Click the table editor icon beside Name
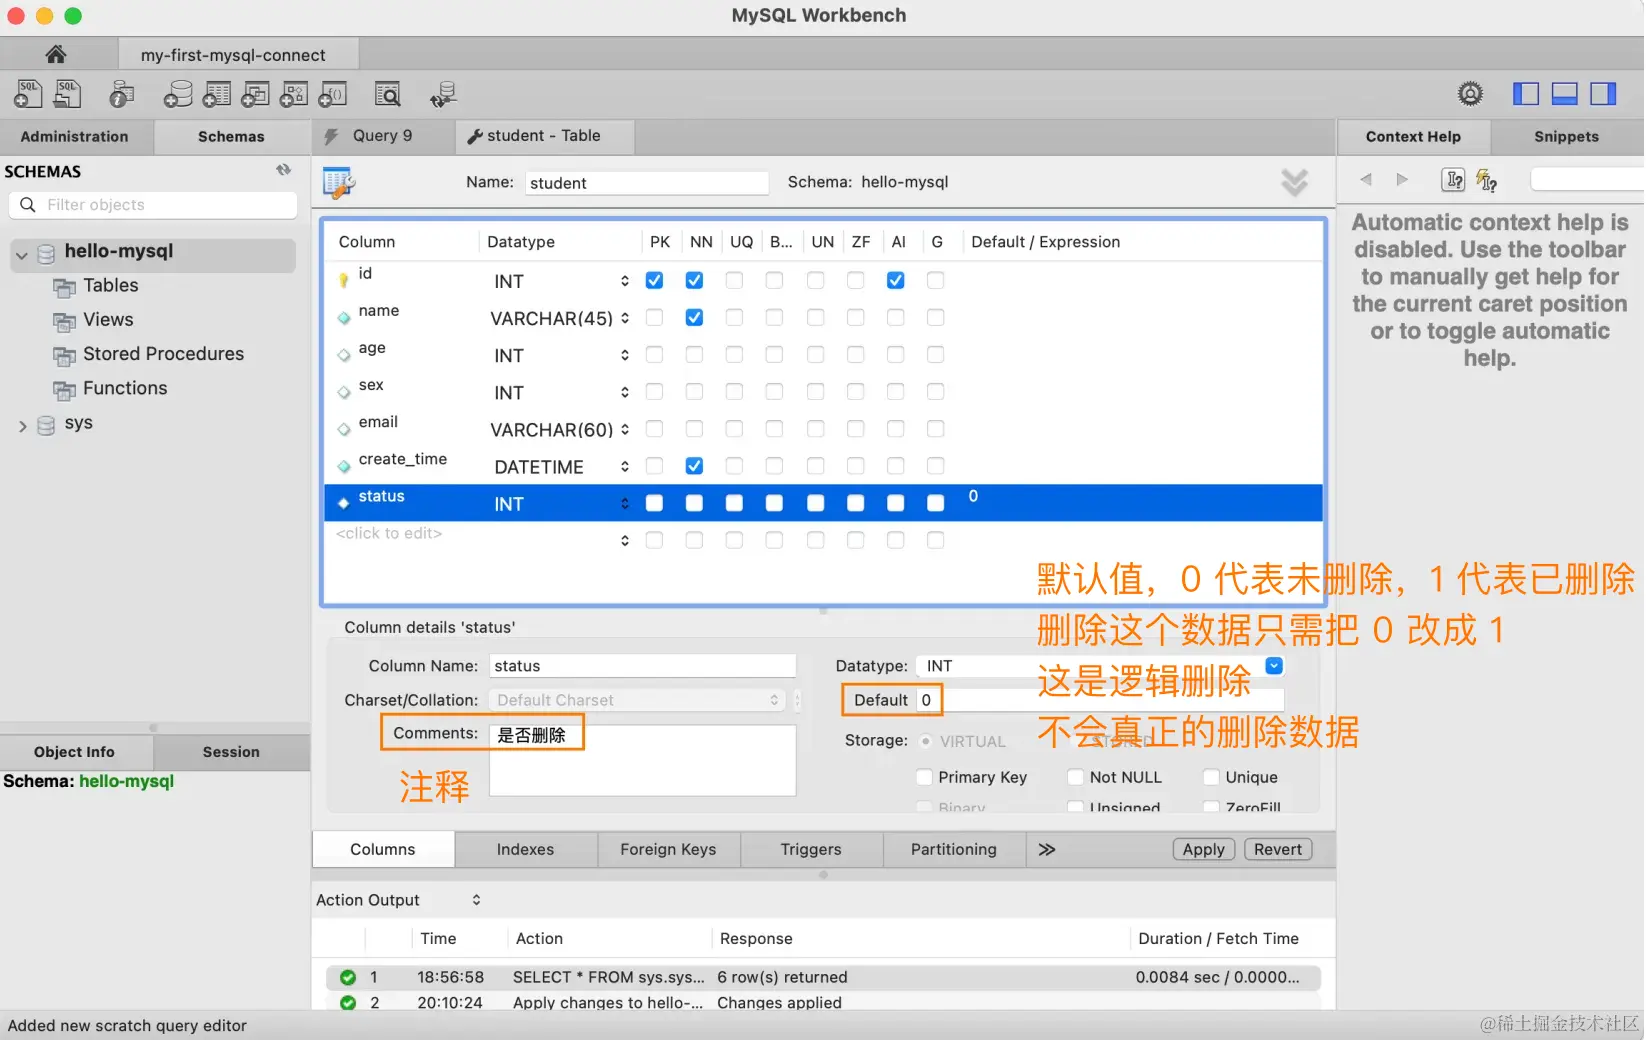The image size is (1646, 1040). 339,182
